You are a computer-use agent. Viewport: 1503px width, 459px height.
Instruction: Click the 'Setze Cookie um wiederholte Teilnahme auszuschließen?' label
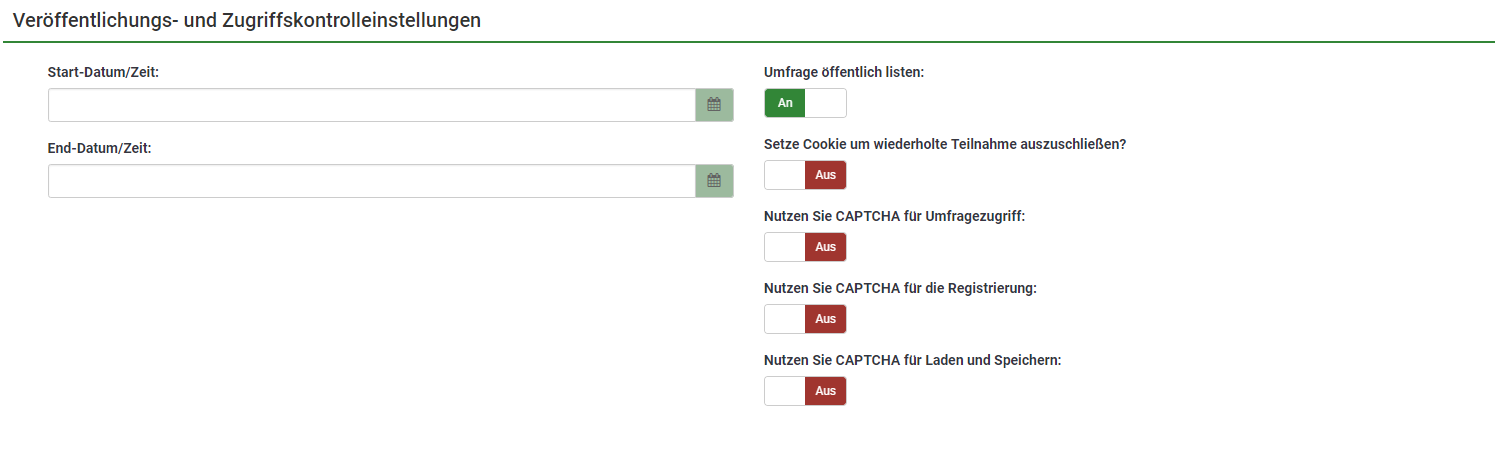point(945,144)
